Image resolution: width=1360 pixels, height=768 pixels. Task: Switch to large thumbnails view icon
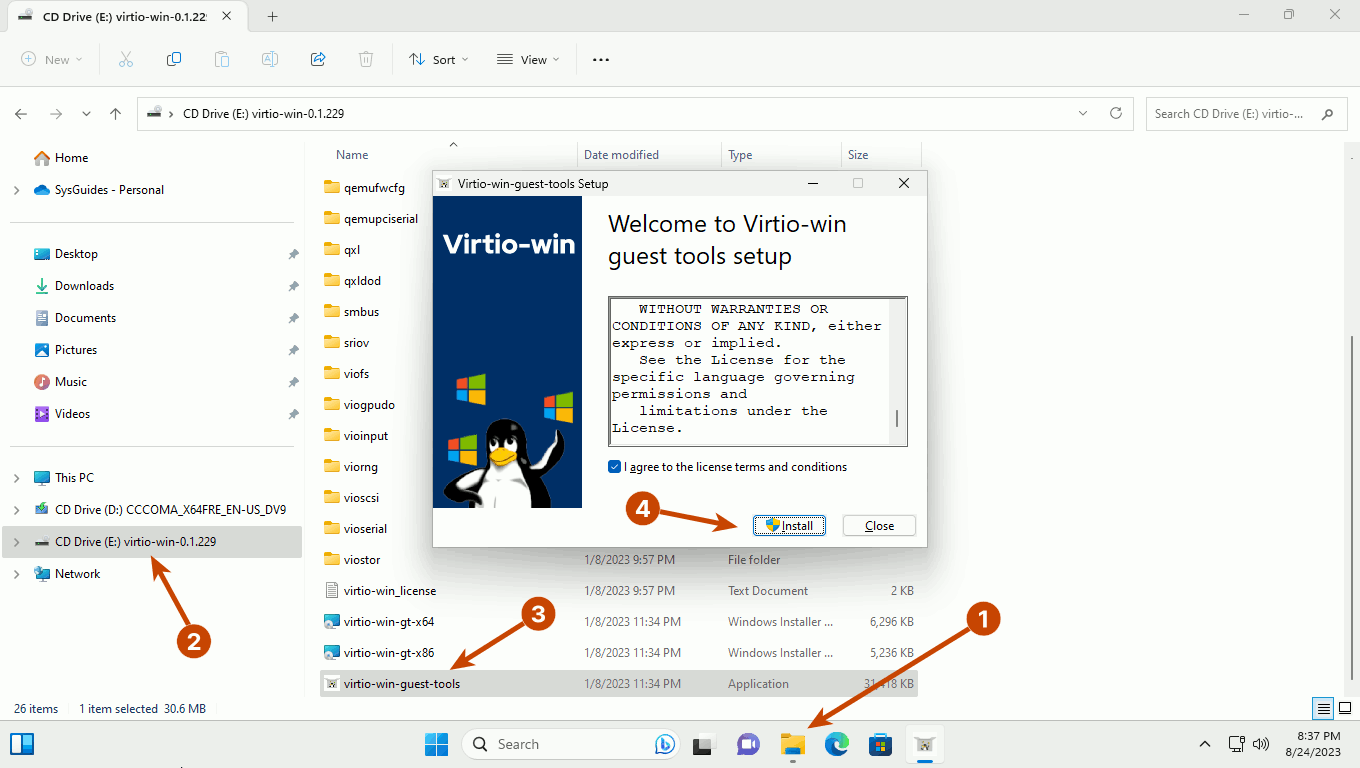[x=1343, y=709]
